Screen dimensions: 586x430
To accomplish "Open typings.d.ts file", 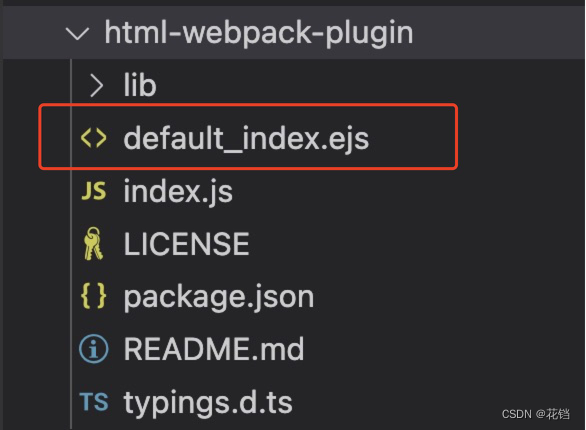I will (x=208, y=403).
